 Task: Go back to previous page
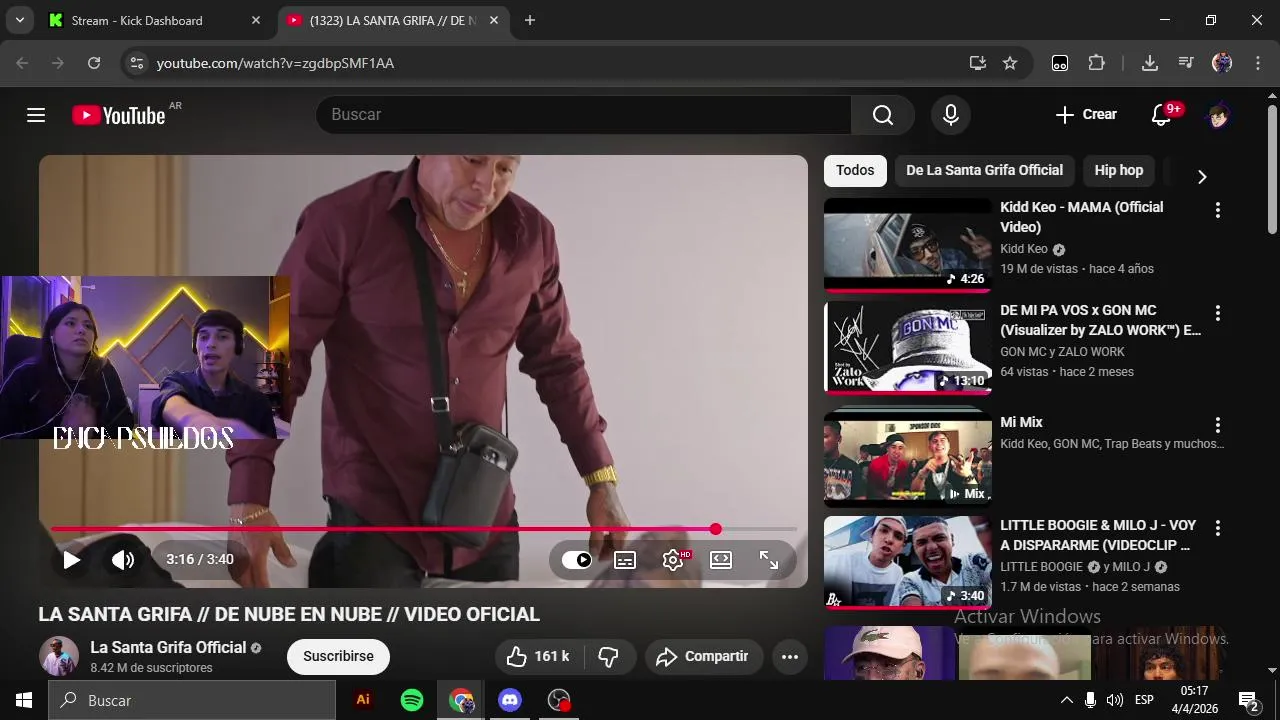click(22, 63)
